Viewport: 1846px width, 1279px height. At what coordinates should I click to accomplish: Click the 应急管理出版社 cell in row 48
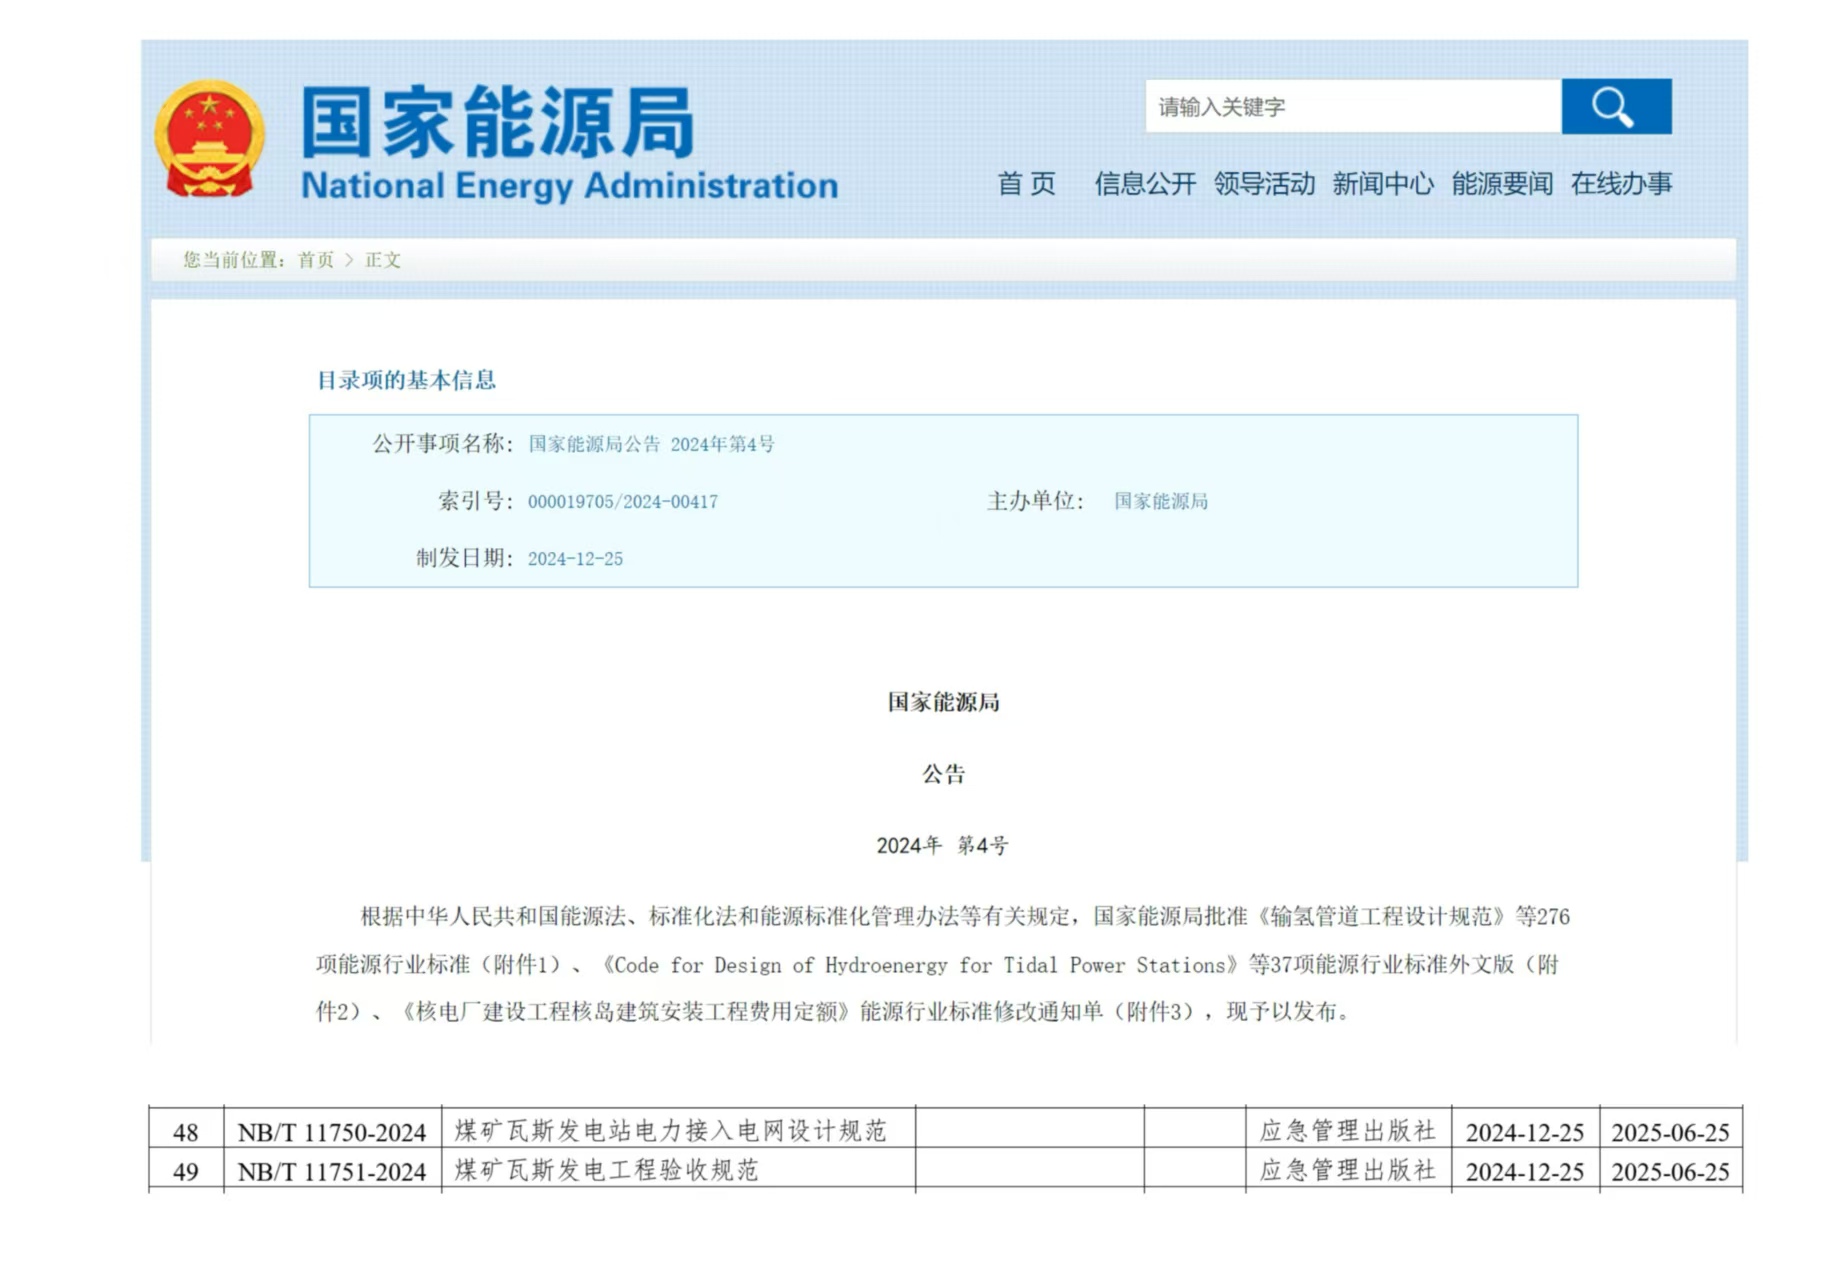pos(1346,1131)
